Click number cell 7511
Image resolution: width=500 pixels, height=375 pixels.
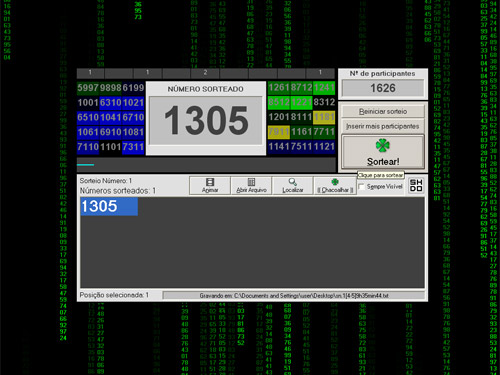301,146
